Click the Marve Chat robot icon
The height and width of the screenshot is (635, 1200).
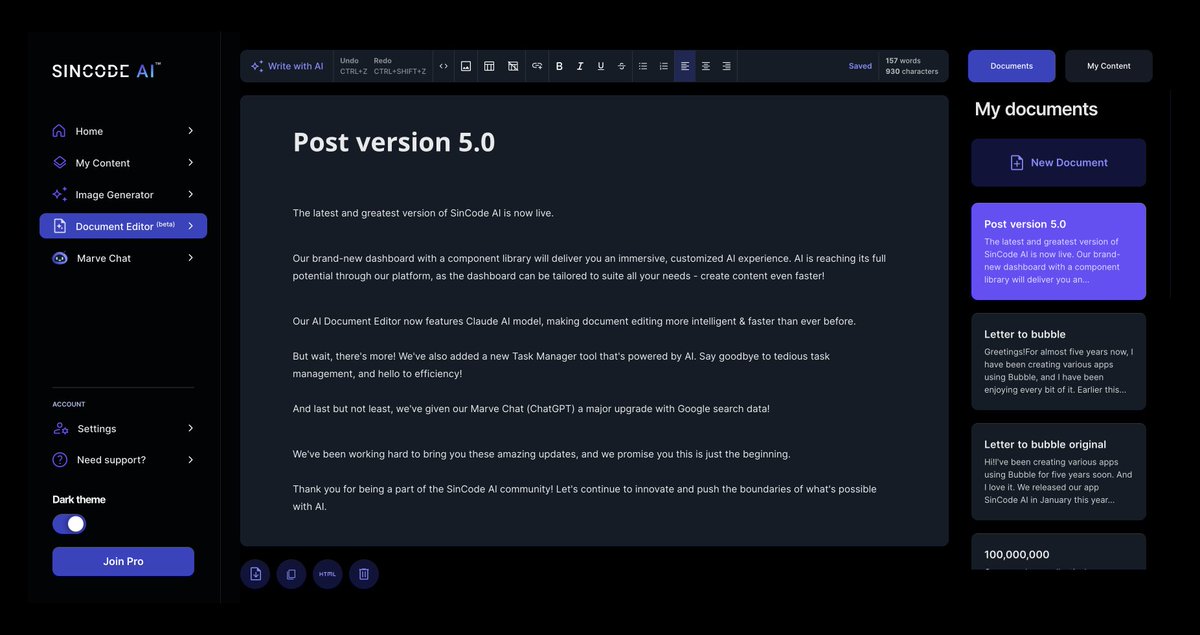59,258
